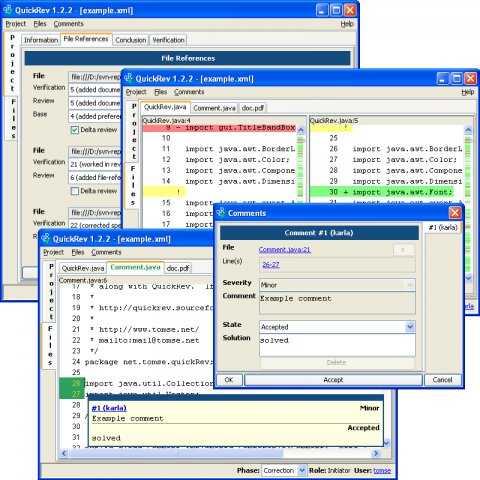
Task: Close the Comments dialog with the red X
Action: point(455,213)
